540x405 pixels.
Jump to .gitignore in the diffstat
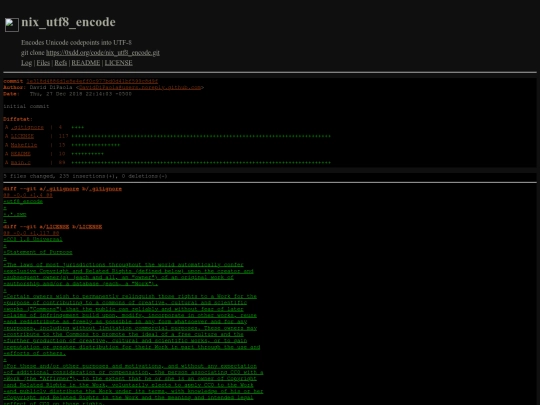pyautogui.click(x=27, y=127)
